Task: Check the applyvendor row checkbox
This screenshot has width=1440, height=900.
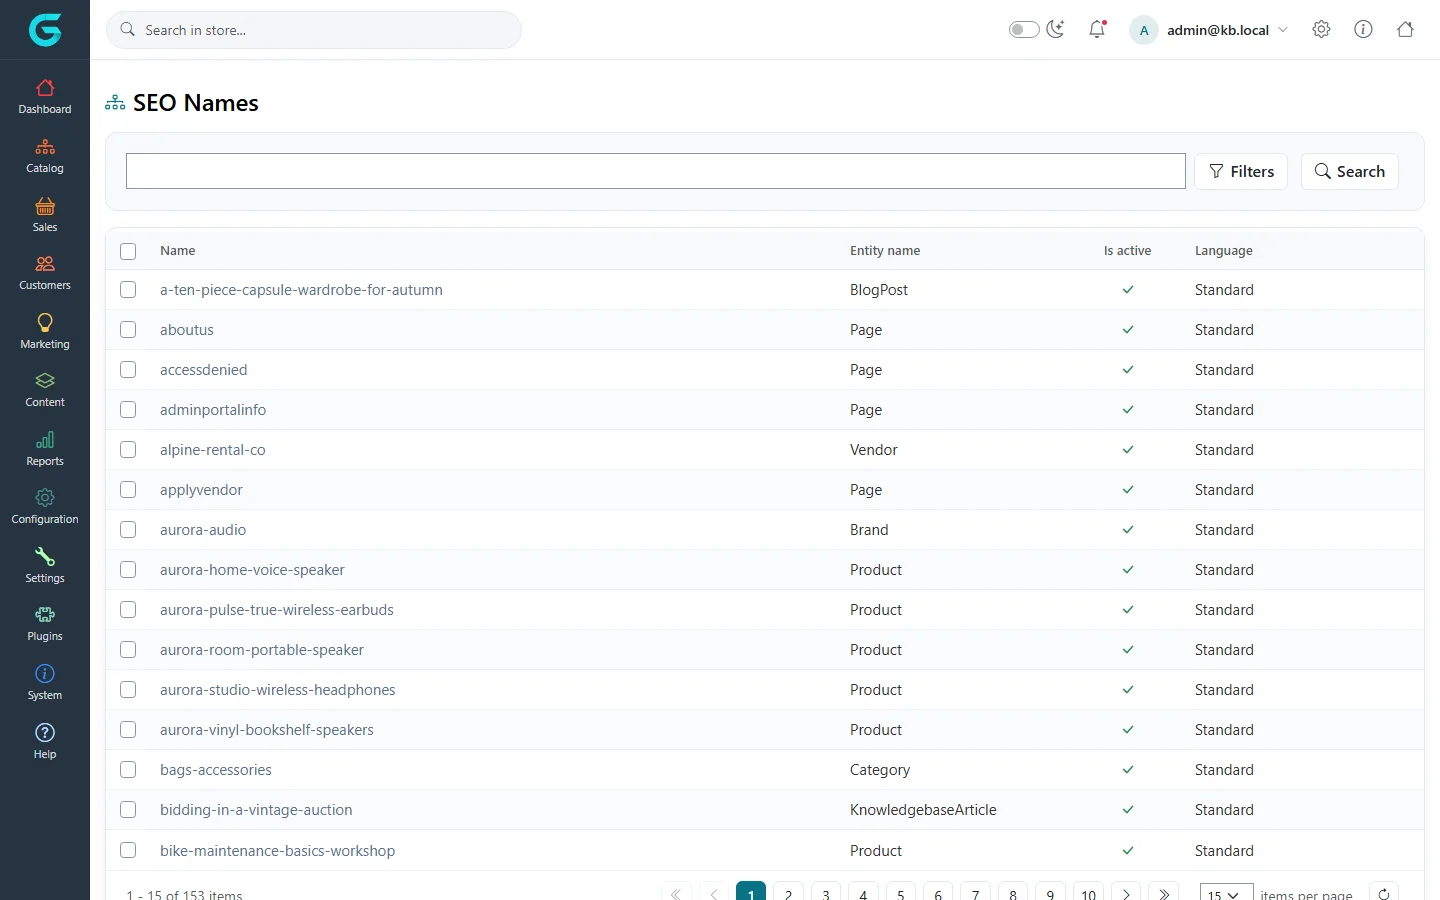Action: pyautogui.click(x=128, y=489)
